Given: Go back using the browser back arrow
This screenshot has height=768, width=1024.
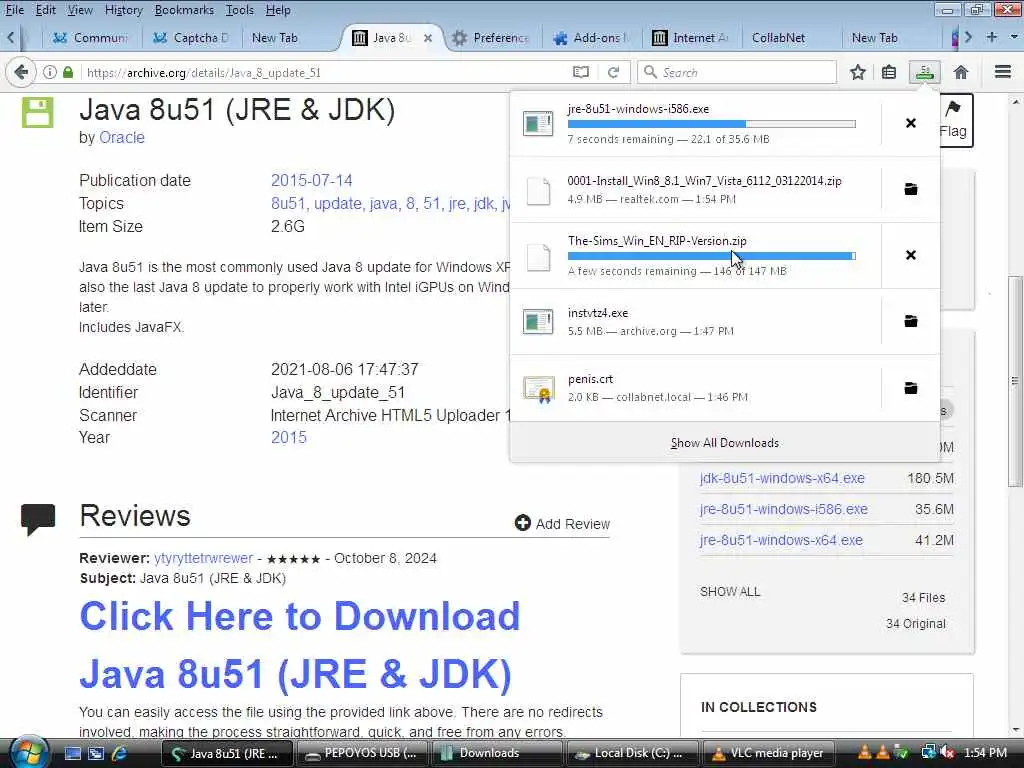Looking at the screenshot, I should (x=21, y=72).
